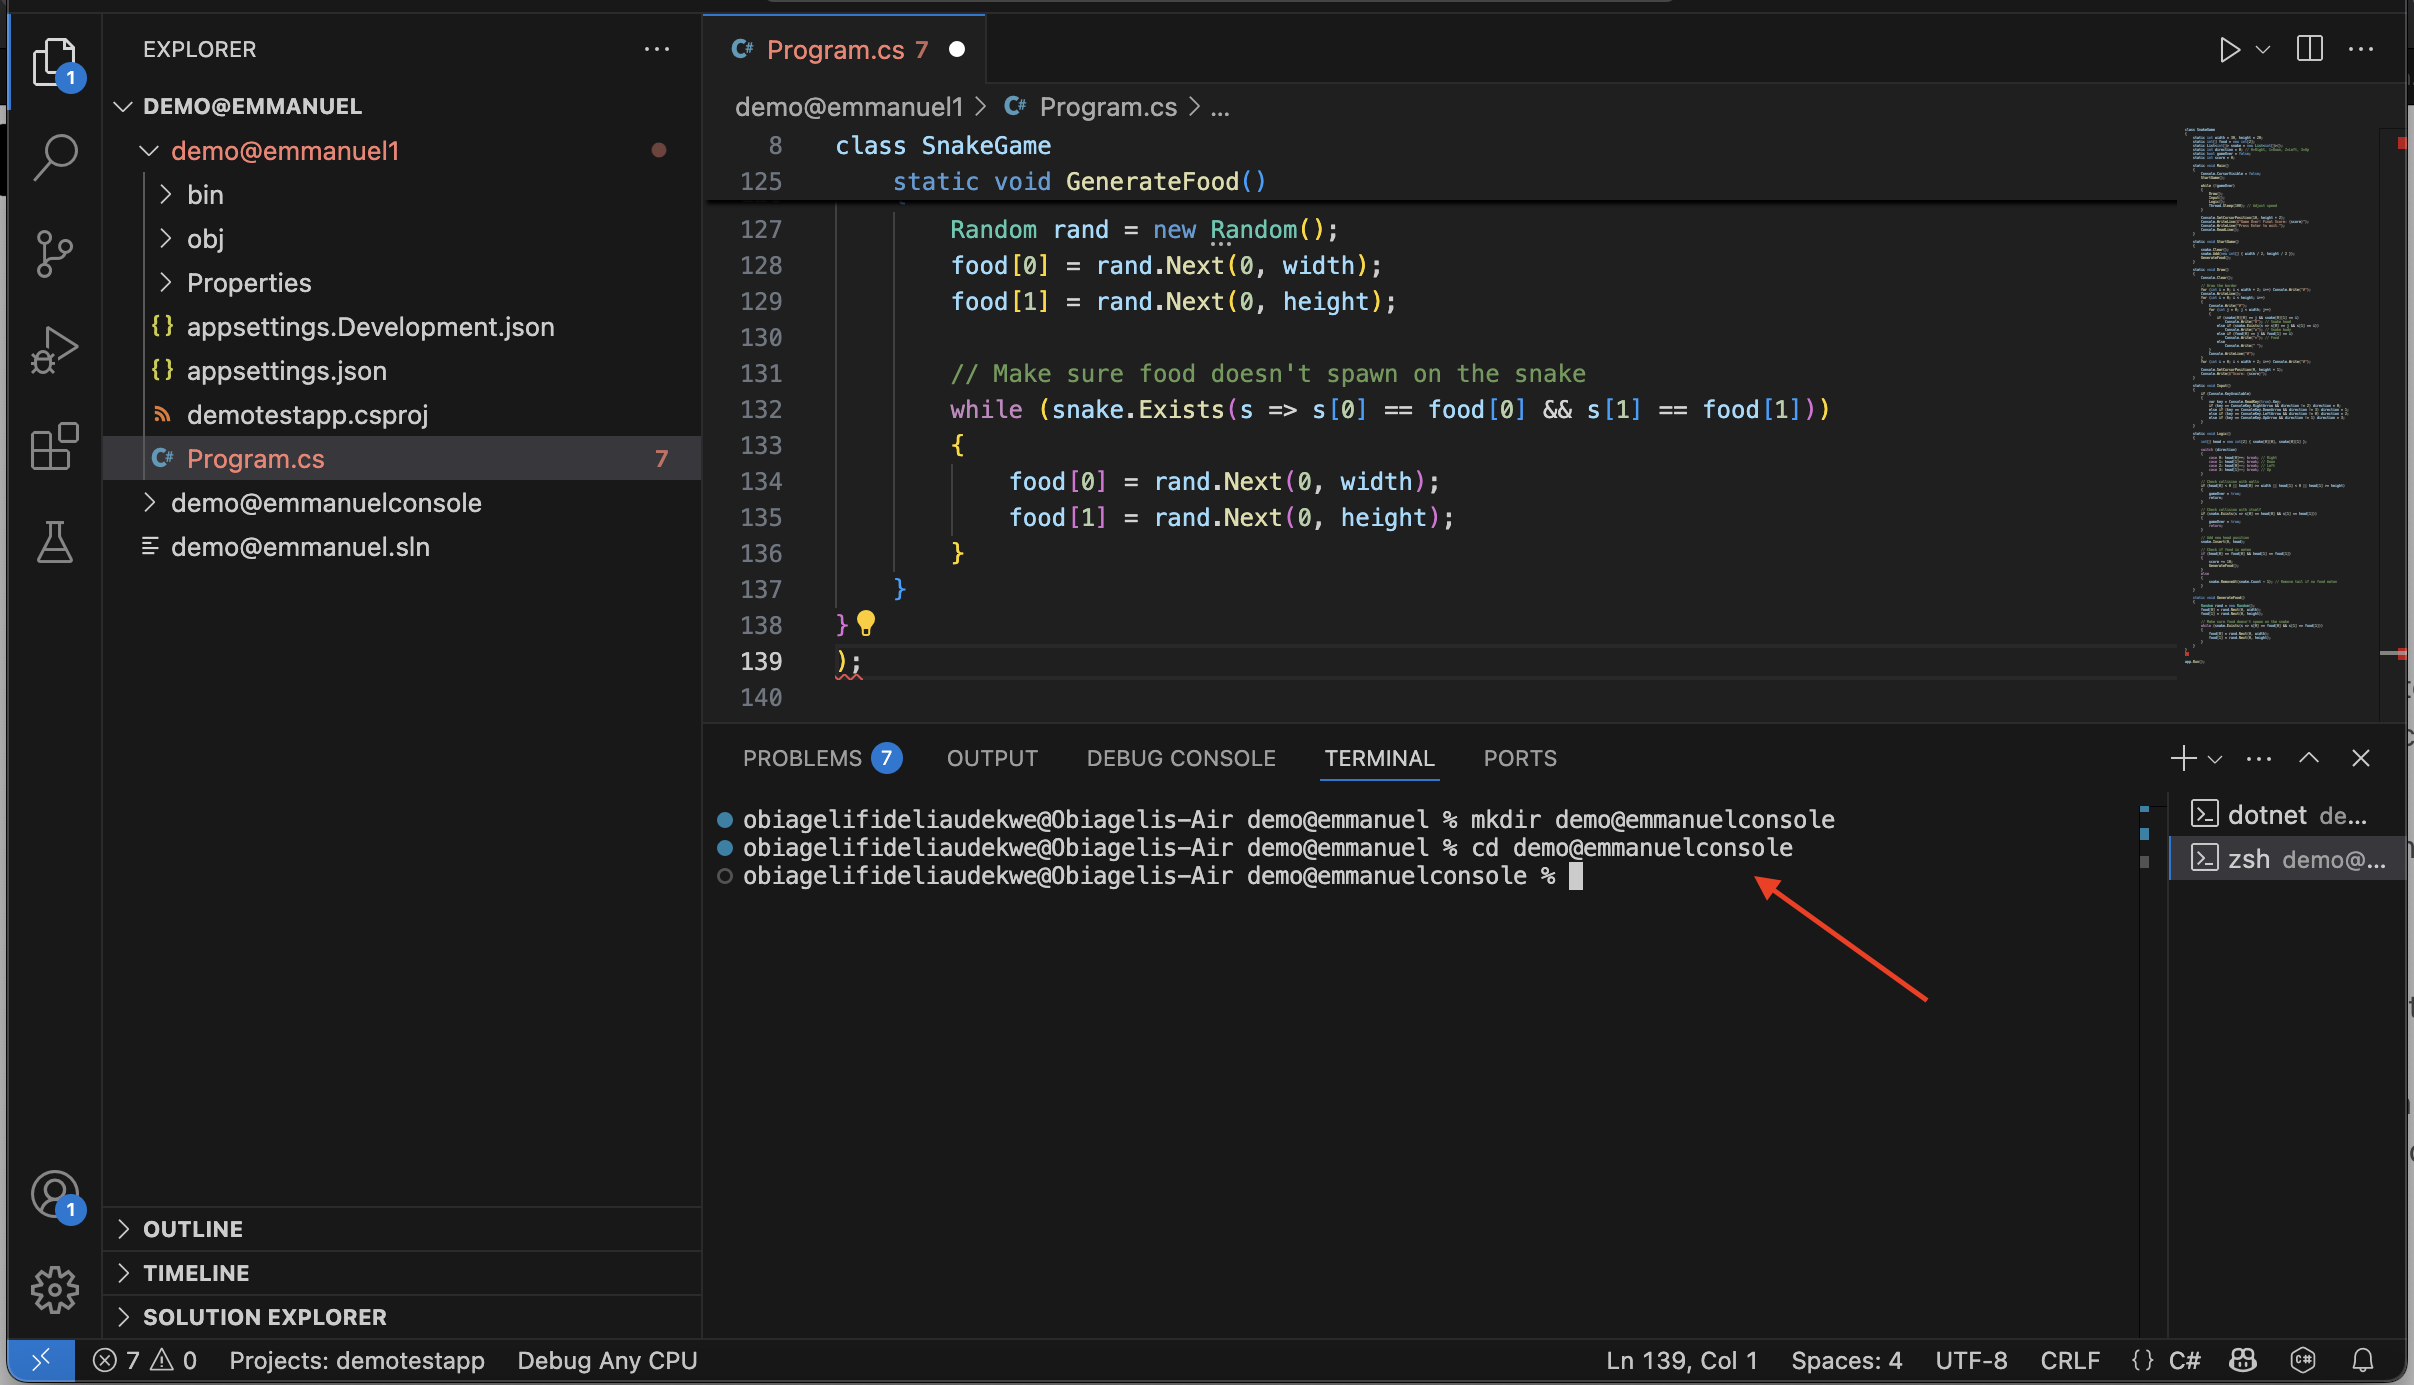Open errors and warnings count in status bar

144,1360
